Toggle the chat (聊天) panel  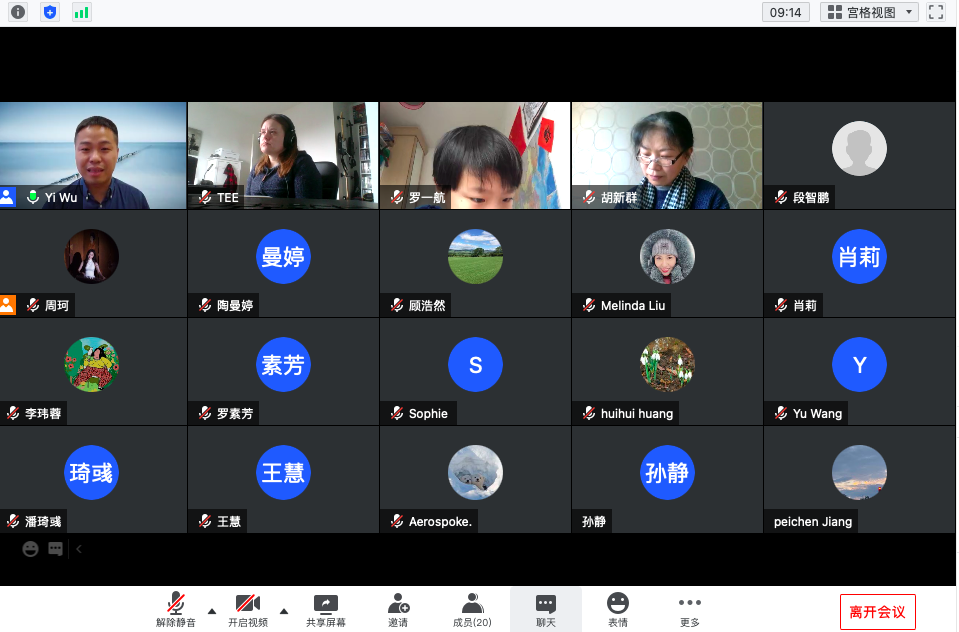tap(545, 610)
